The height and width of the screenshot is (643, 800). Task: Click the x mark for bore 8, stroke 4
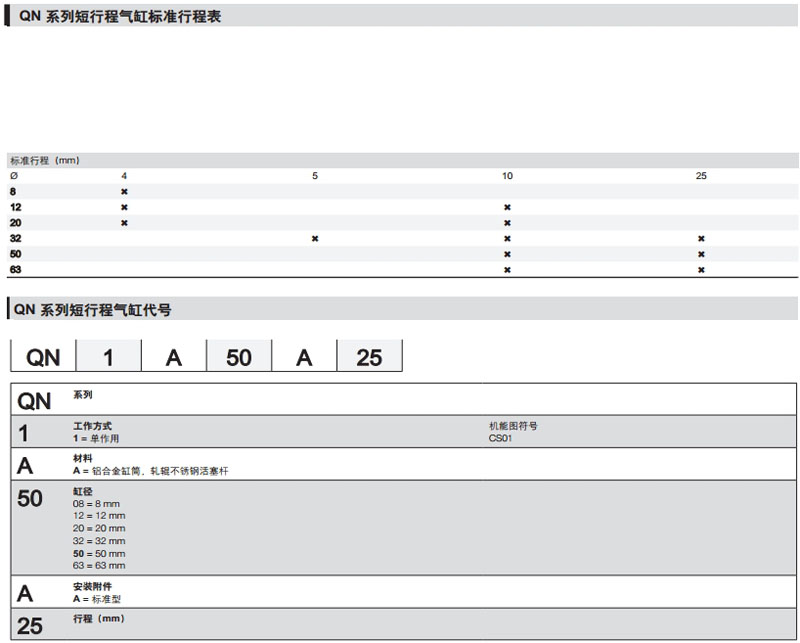click(x=124, y=191)
